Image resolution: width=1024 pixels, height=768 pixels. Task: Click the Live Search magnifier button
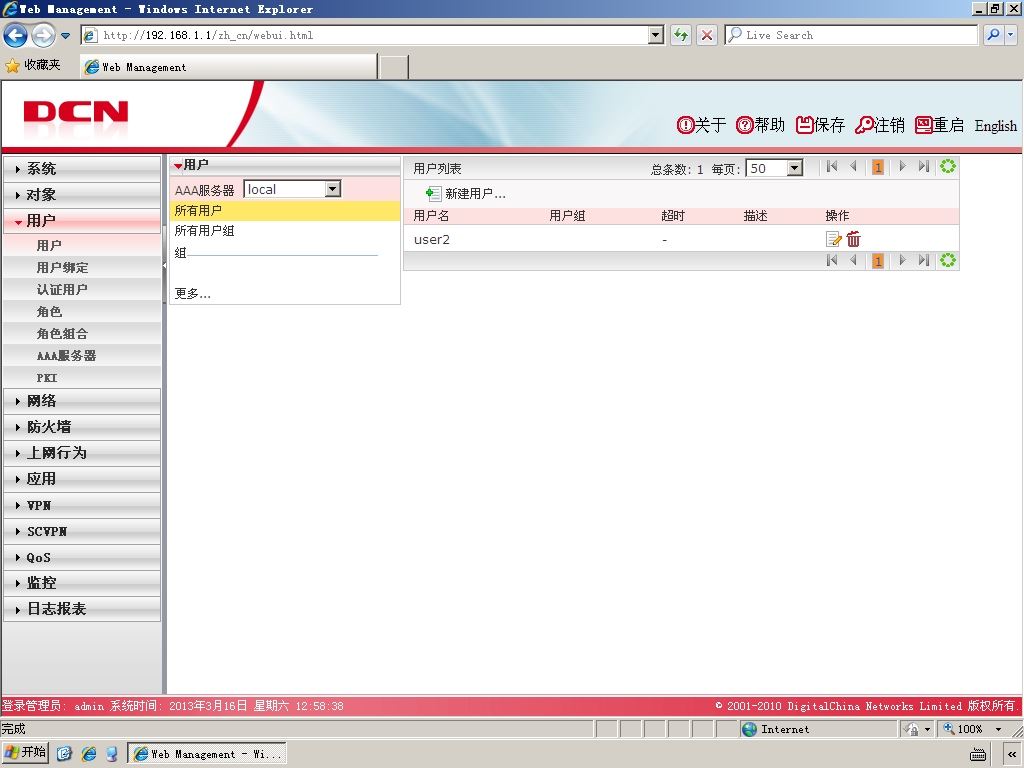[x=993, y=35]
